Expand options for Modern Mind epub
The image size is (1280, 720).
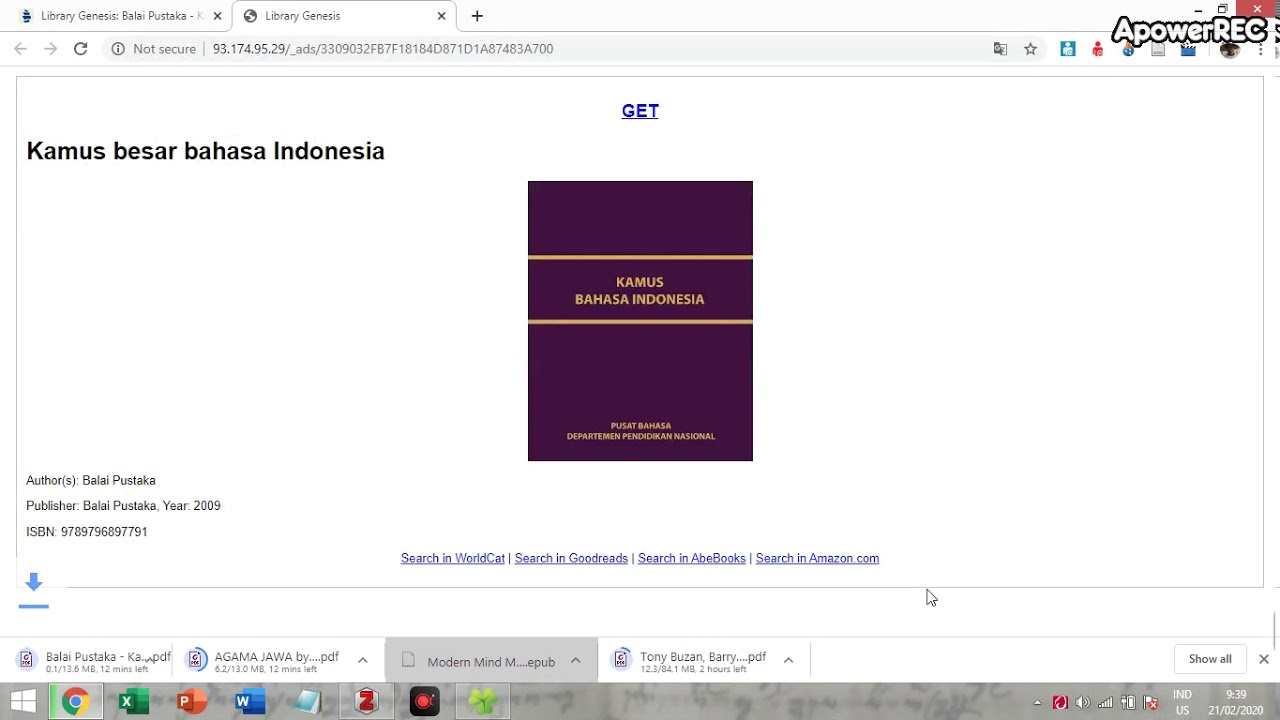point(576,660)
